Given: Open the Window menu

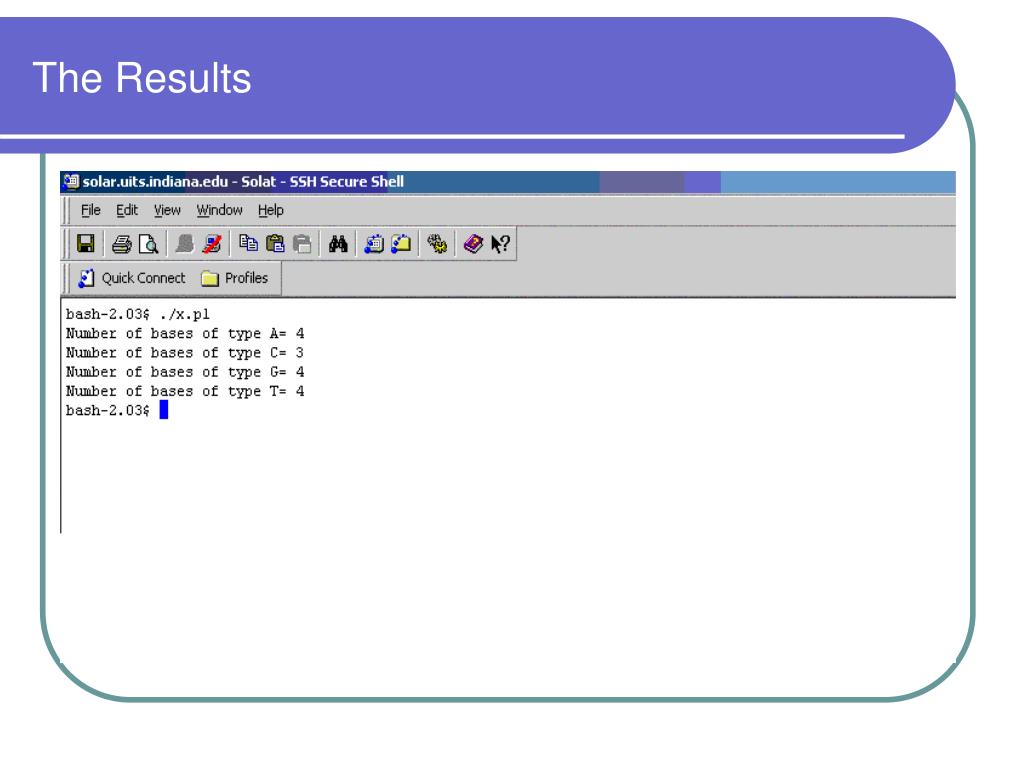Looking at the screenshot, I should coord(219,210).
